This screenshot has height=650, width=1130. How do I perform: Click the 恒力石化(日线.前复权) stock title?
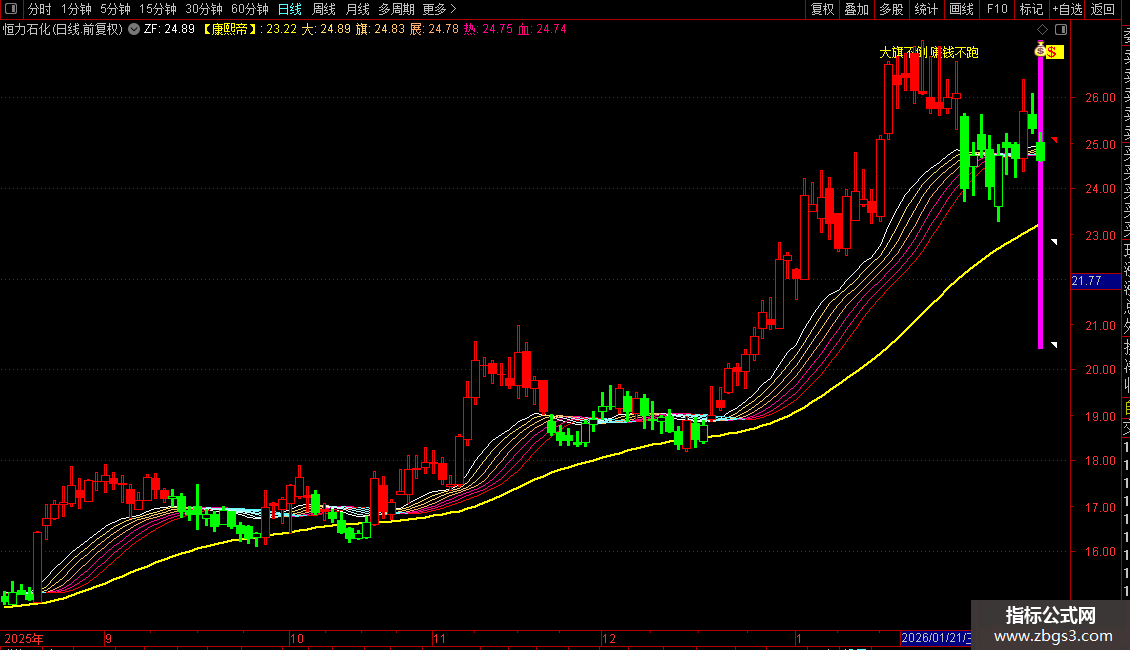[x=63, y=29]
